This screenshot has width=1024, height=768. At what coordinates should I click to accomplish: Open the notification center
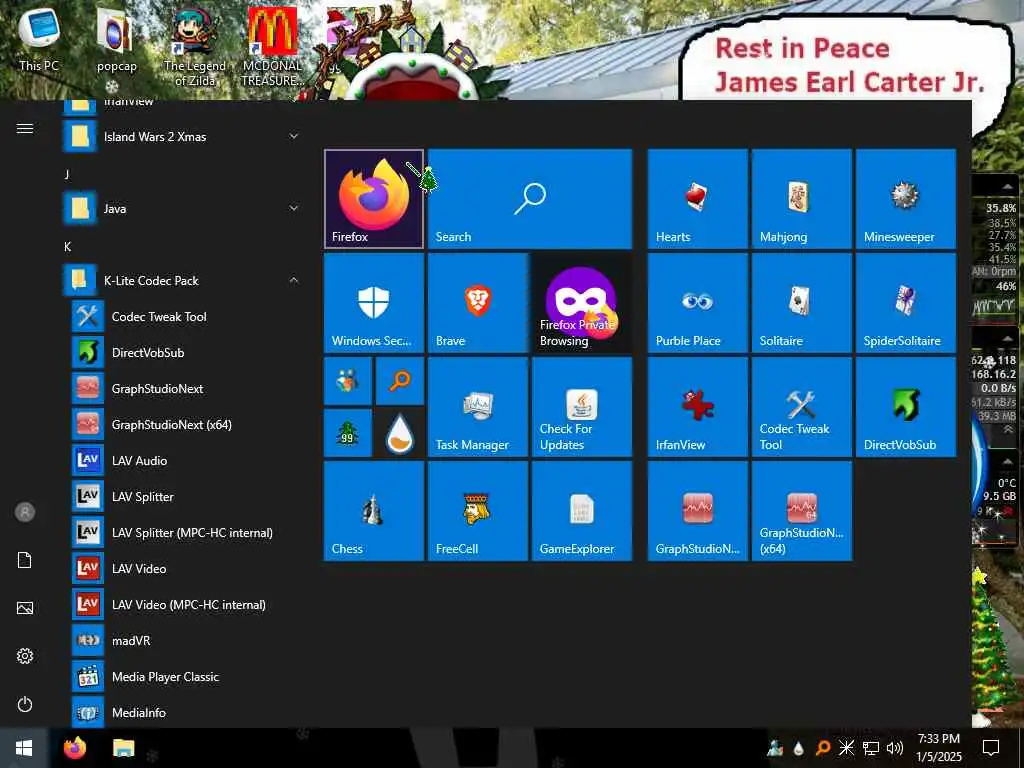(x=991, y=748)
